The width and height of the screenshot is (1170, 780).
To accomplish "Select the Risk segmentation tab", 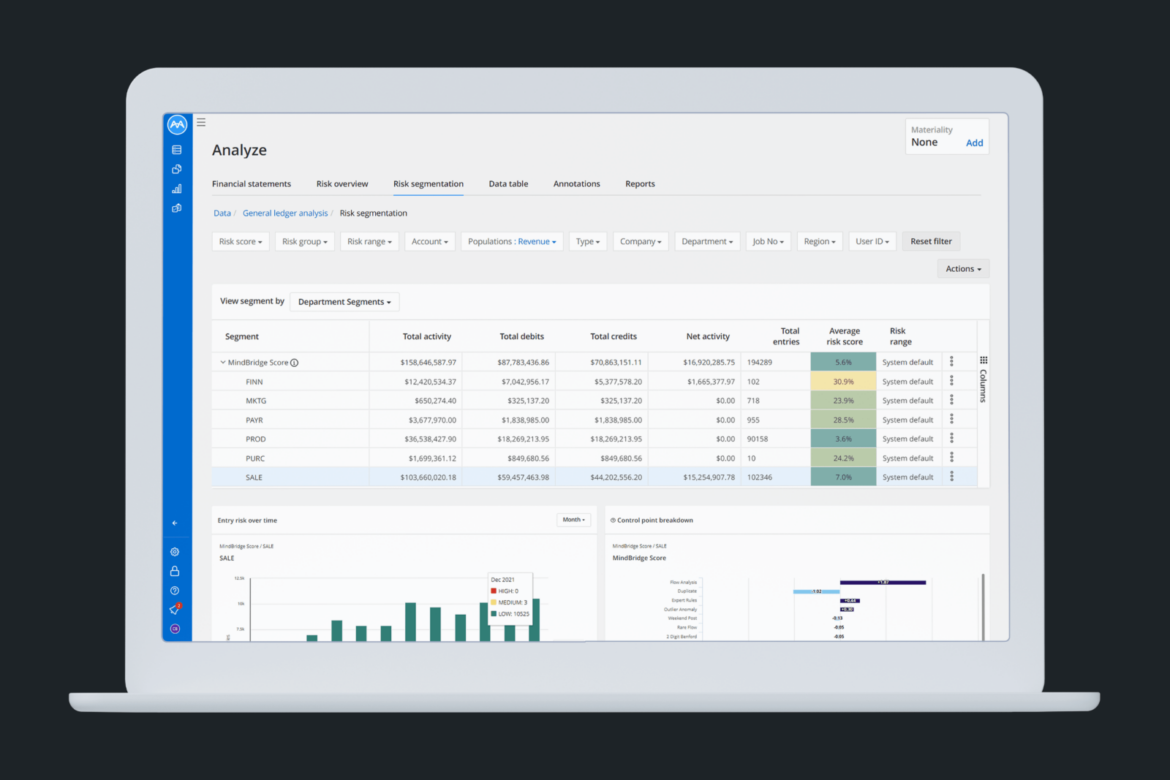I will click(x=428, y=184).
